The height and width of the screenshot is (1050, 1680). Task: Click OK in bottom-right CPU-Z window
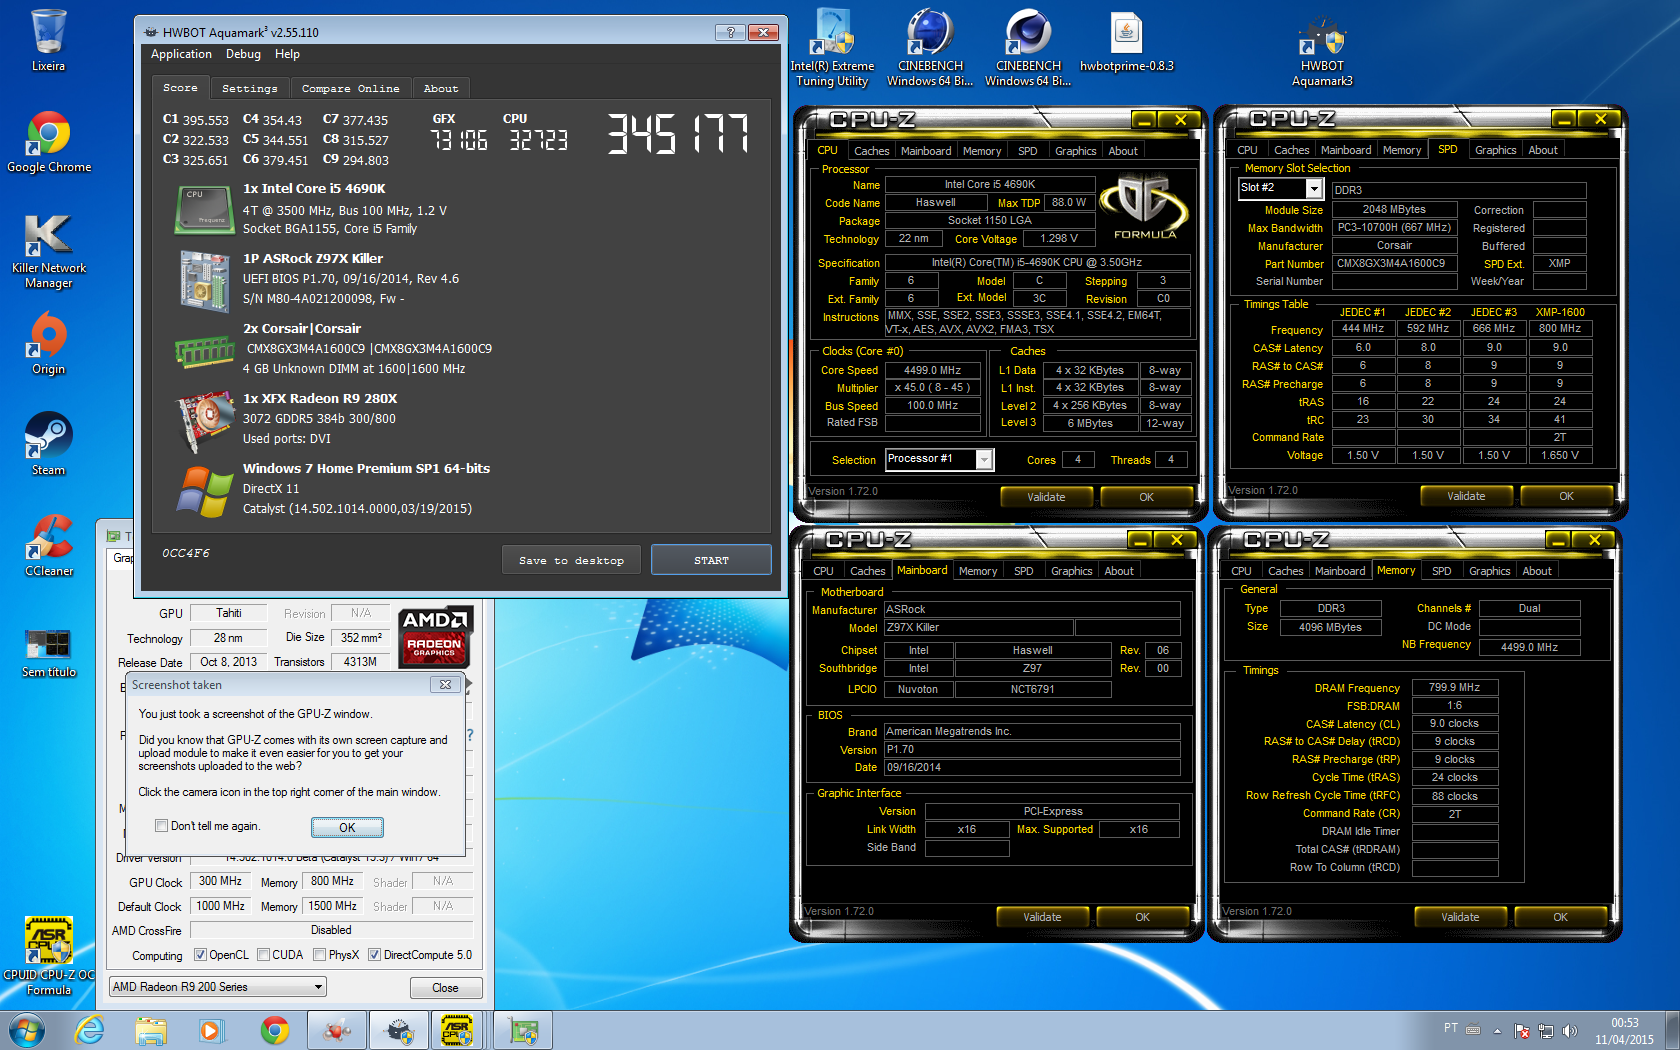1560,917
